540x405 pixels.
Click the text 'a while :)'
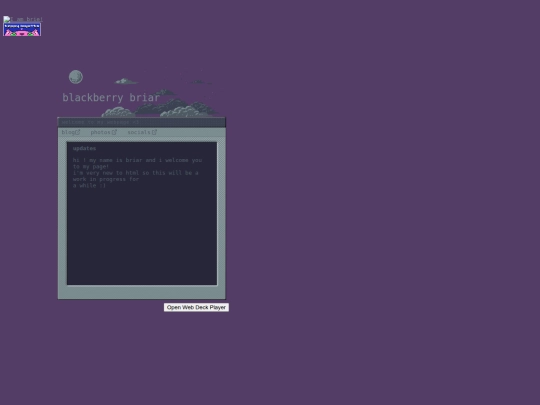[x=89, y=186]
